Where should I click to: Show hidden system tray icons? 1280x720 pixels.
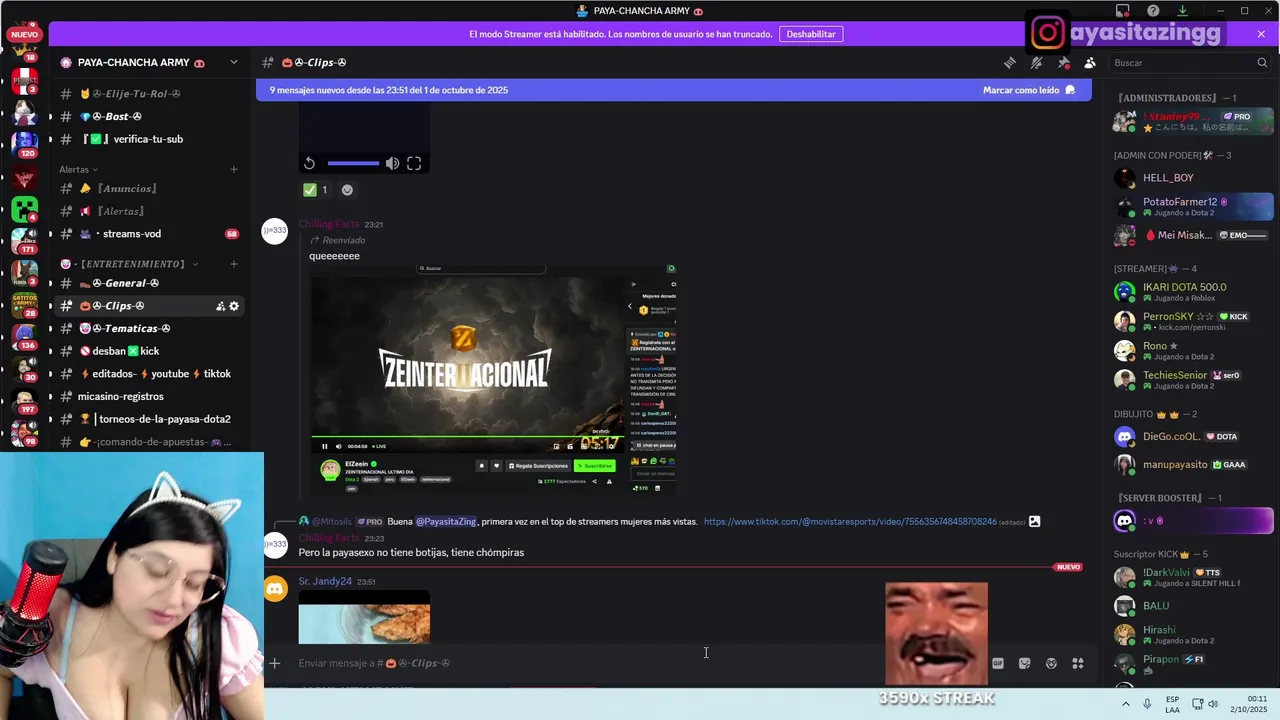1126,704
